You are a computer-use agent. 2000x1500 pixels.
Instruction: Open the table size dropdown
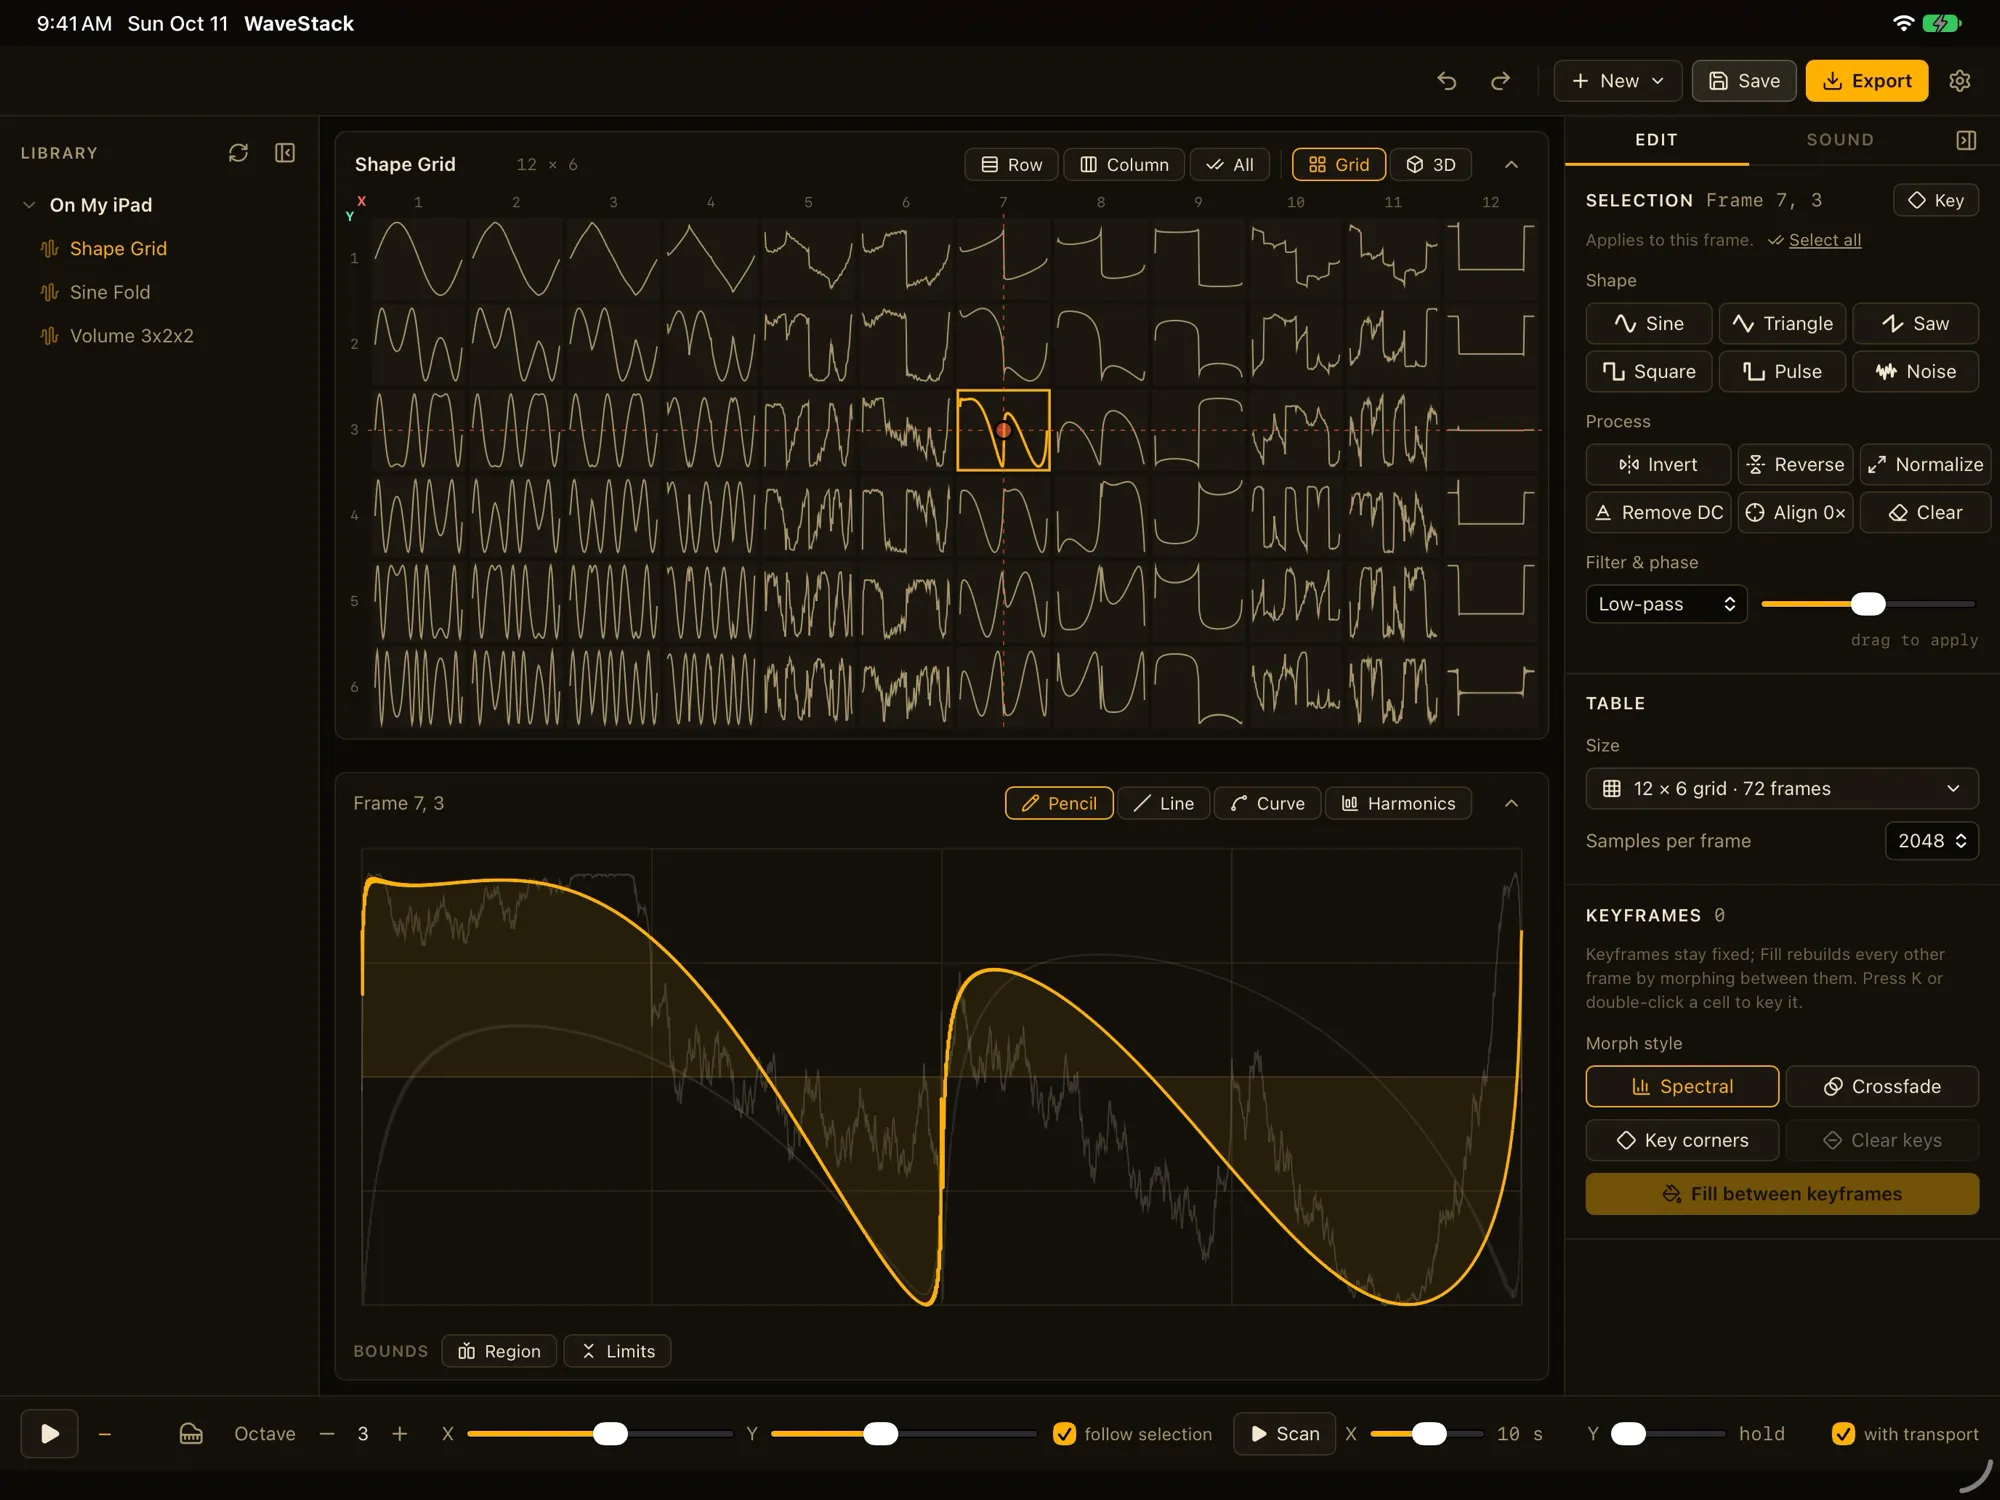click(x=1782, y=788)
